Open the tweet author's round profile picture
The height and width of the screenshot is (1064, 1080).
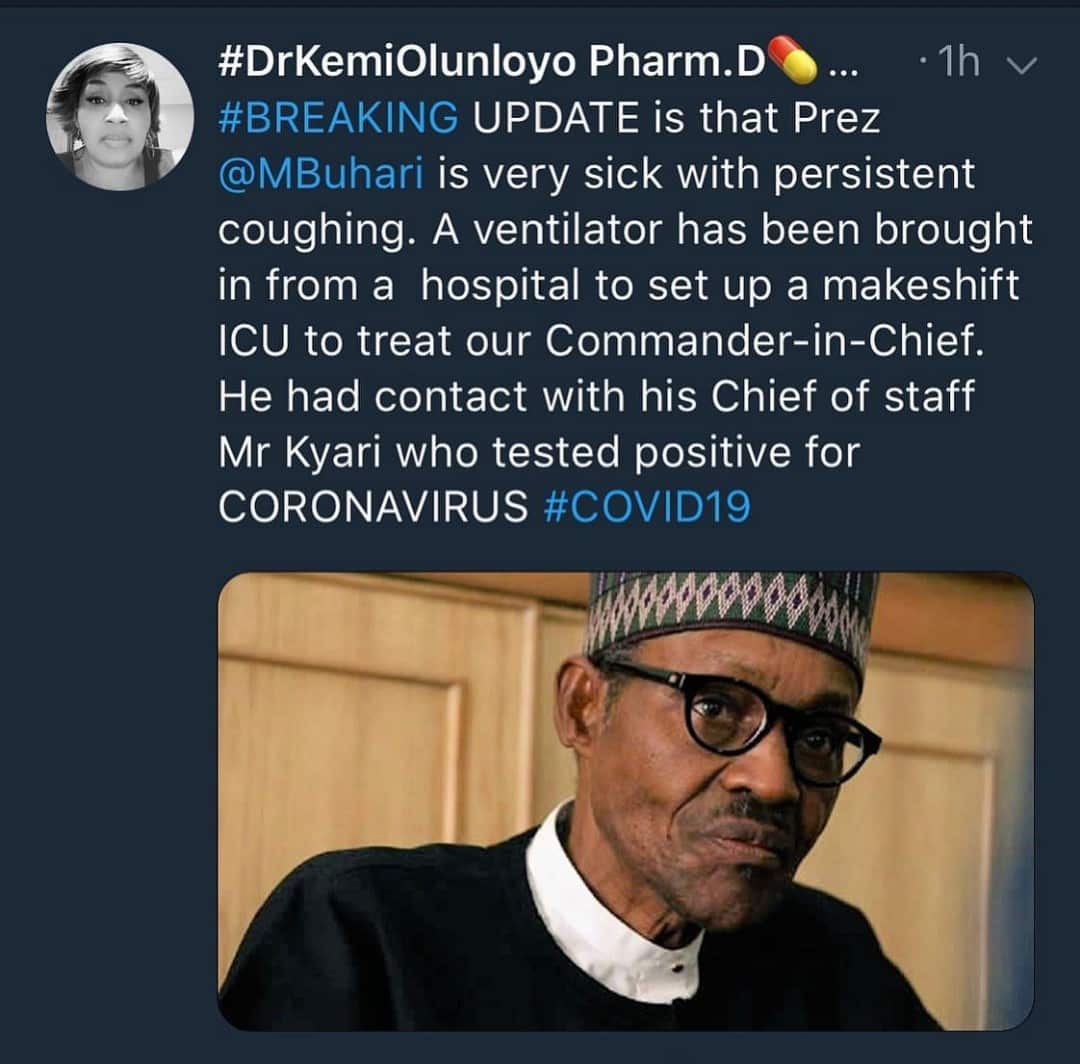pyautogui.click(x=120, y=118)
